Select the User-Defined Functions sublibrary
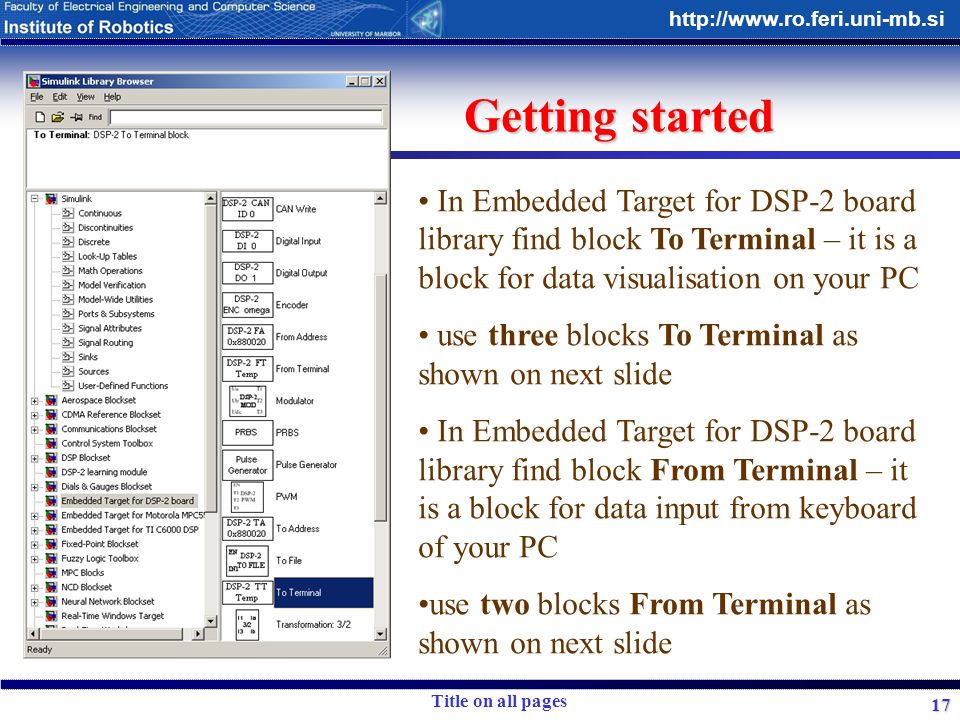The image size is (960, 720). click(123, 386)
